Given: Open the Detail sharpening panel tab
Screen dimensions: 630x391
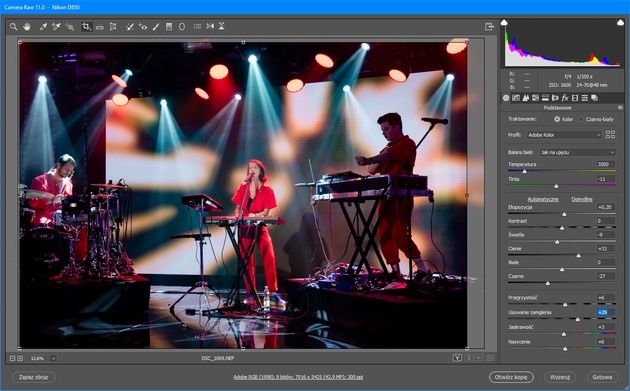Looking at the screenshot, I should click(x=526, y=98).
